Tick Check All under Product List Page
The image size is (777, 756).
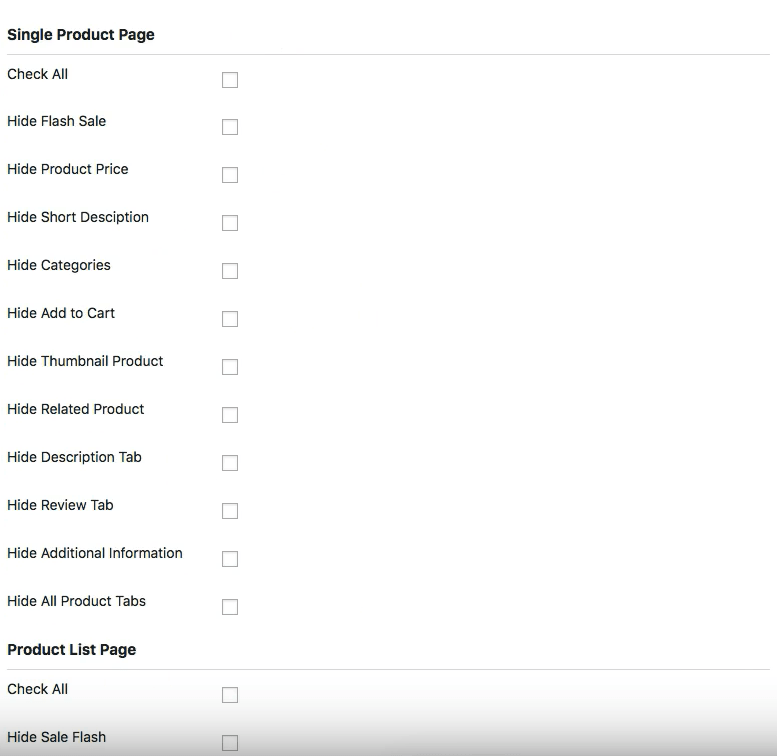click(230, 695)
